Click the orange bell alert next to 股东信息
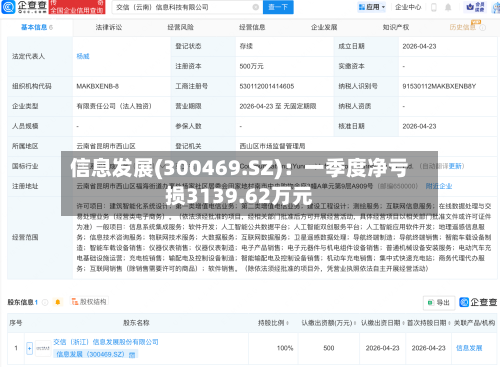Image resolution: width=500 pixels, height=367 pixels. [58, 302]
